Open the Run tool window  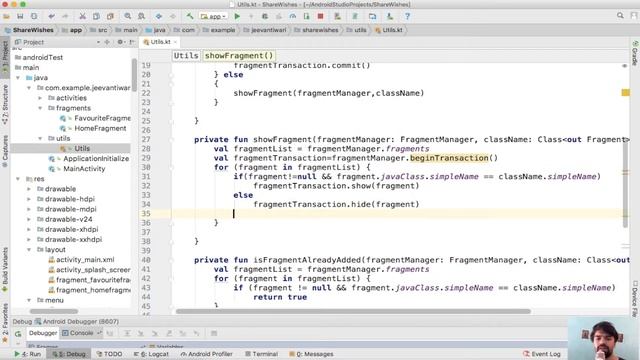(x=28, y=354)
